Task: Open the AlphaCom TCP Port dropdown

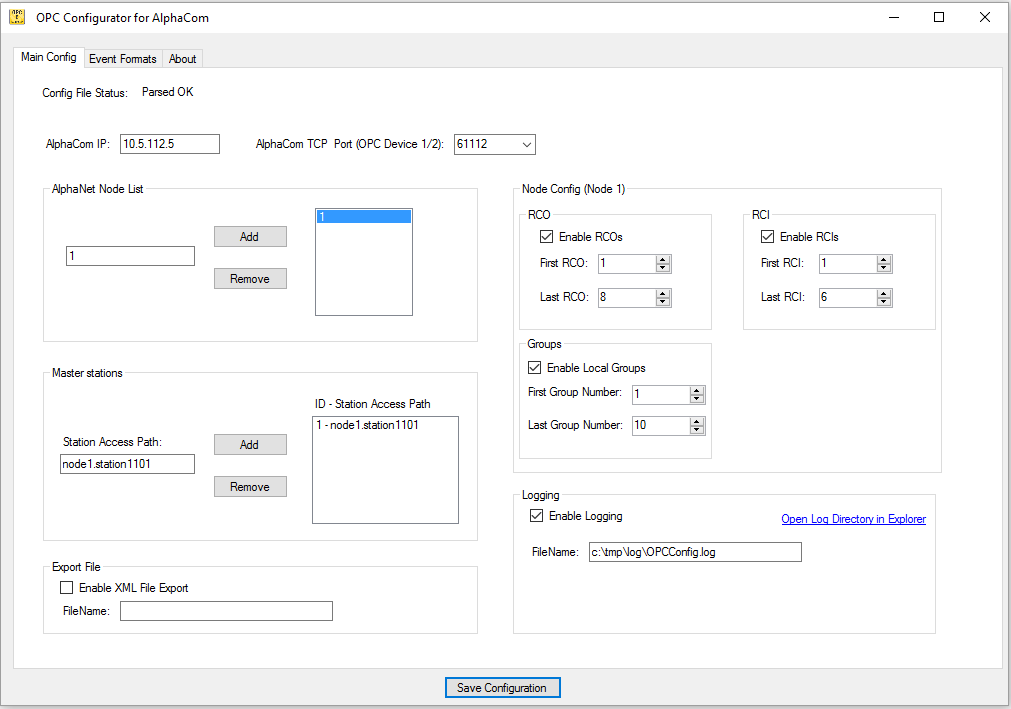Action: click(x=527, y=144)
